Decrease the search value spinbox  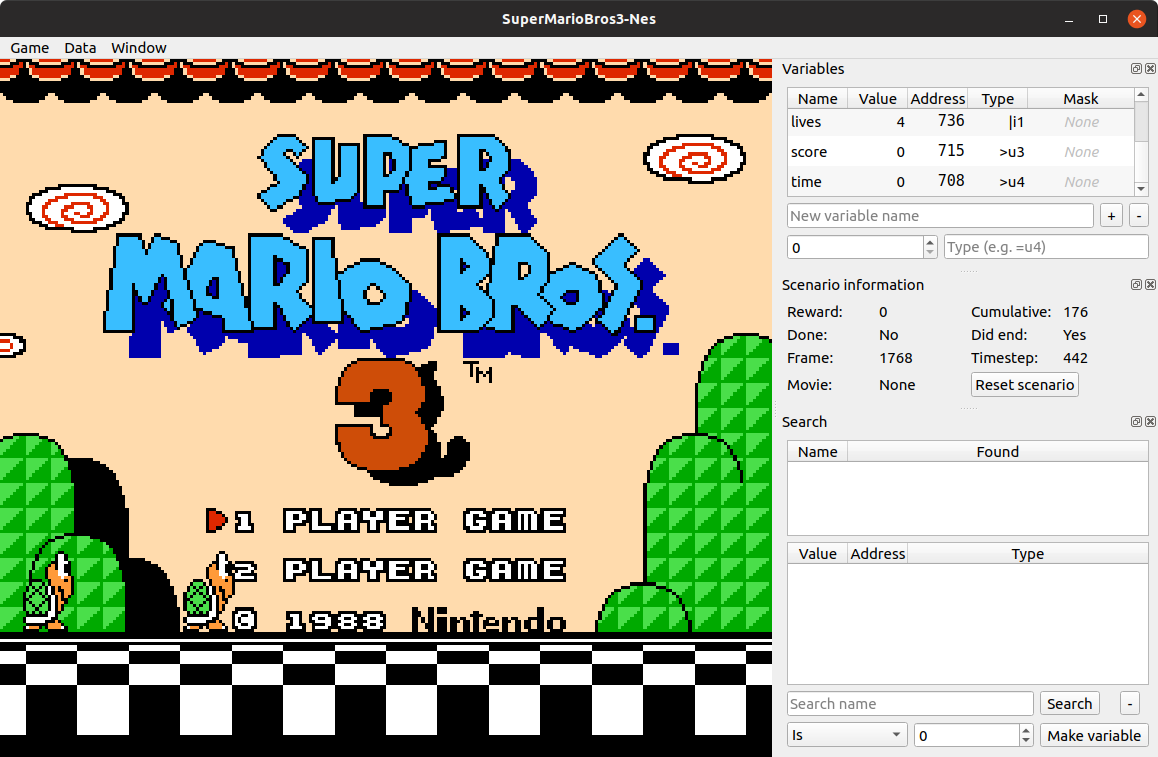click(1026, 740)
